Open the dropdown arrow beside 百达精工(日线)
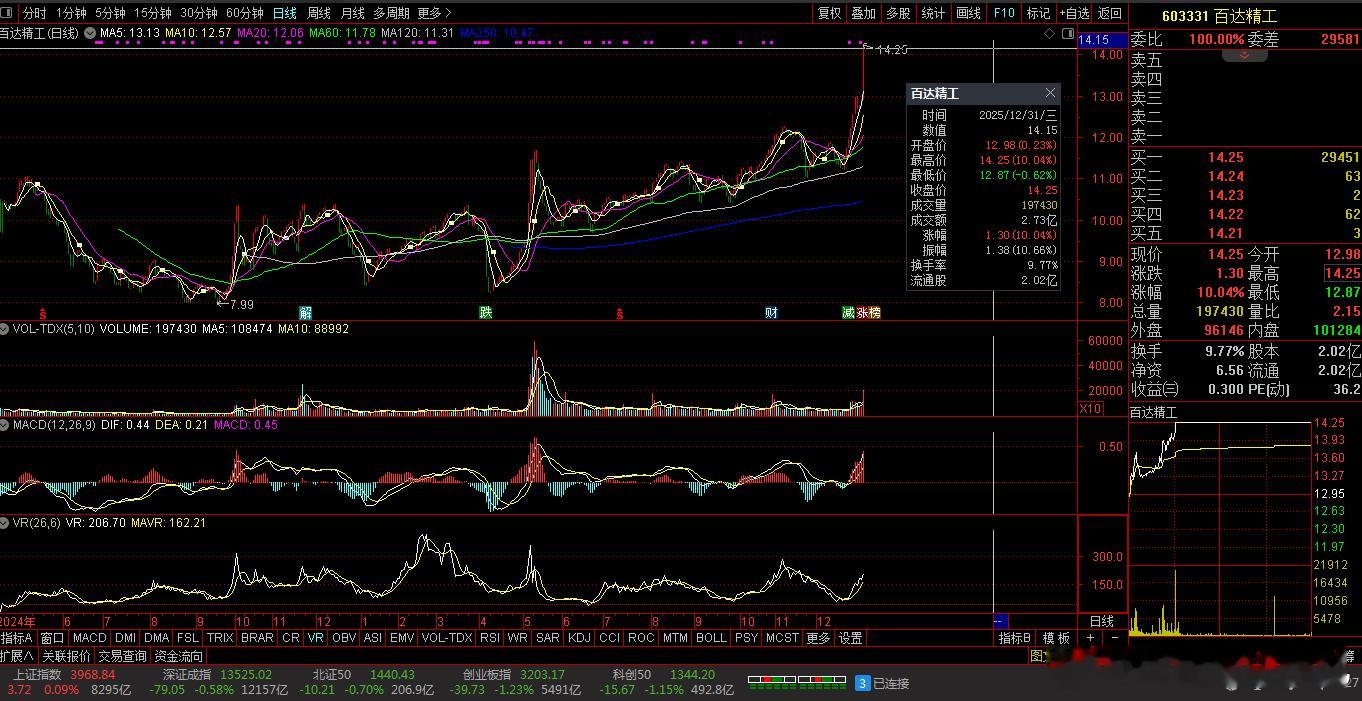This screenshot has height=701, width=1362. tap(90, 33)
